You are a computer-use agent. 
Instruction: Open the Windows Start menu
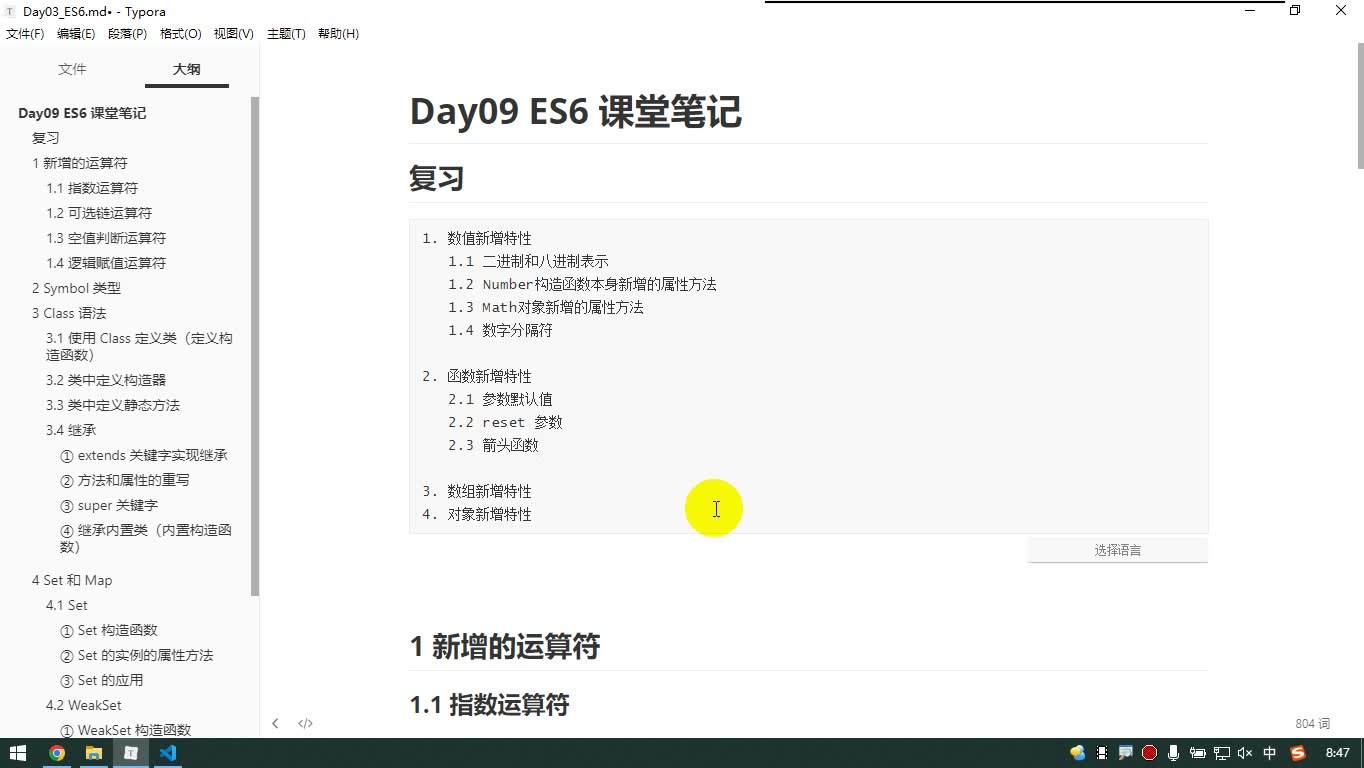pyautogui.click(x=18, y=753)
